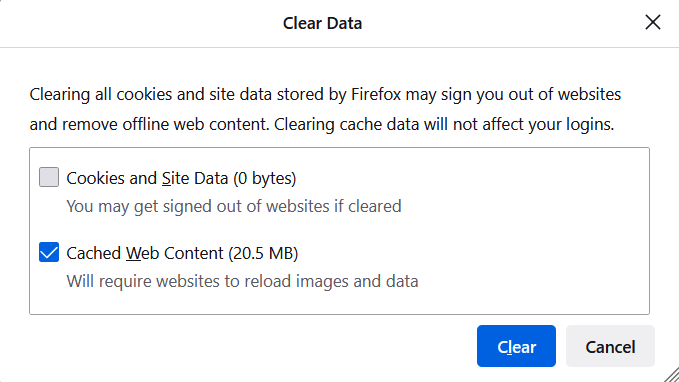Enable the Cookies and Site Data checkbox

(49, 177)
